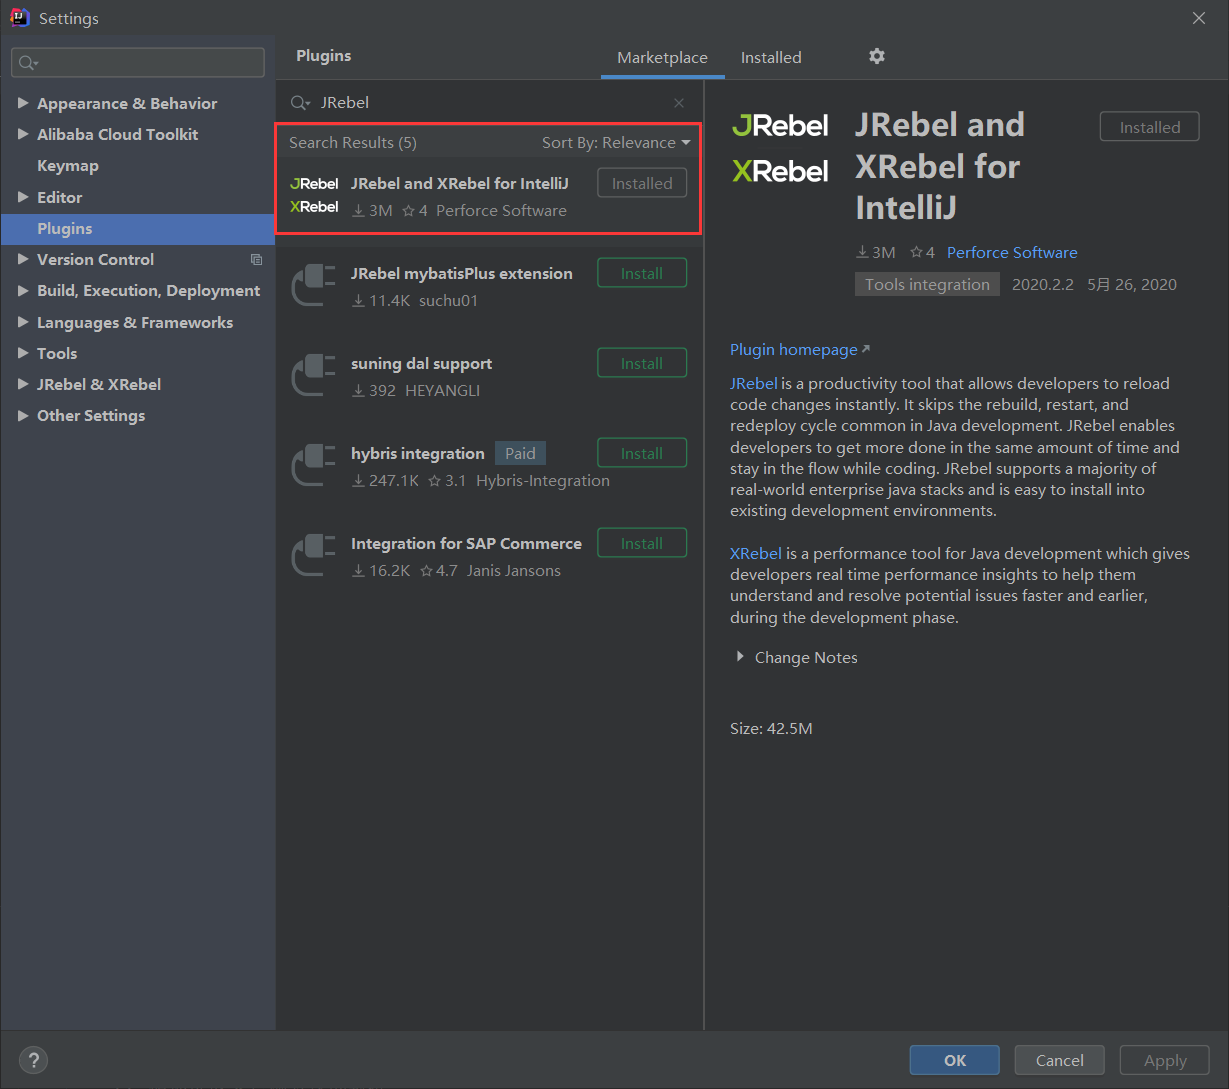Click the JRebel link in description

tap(754, 383)
